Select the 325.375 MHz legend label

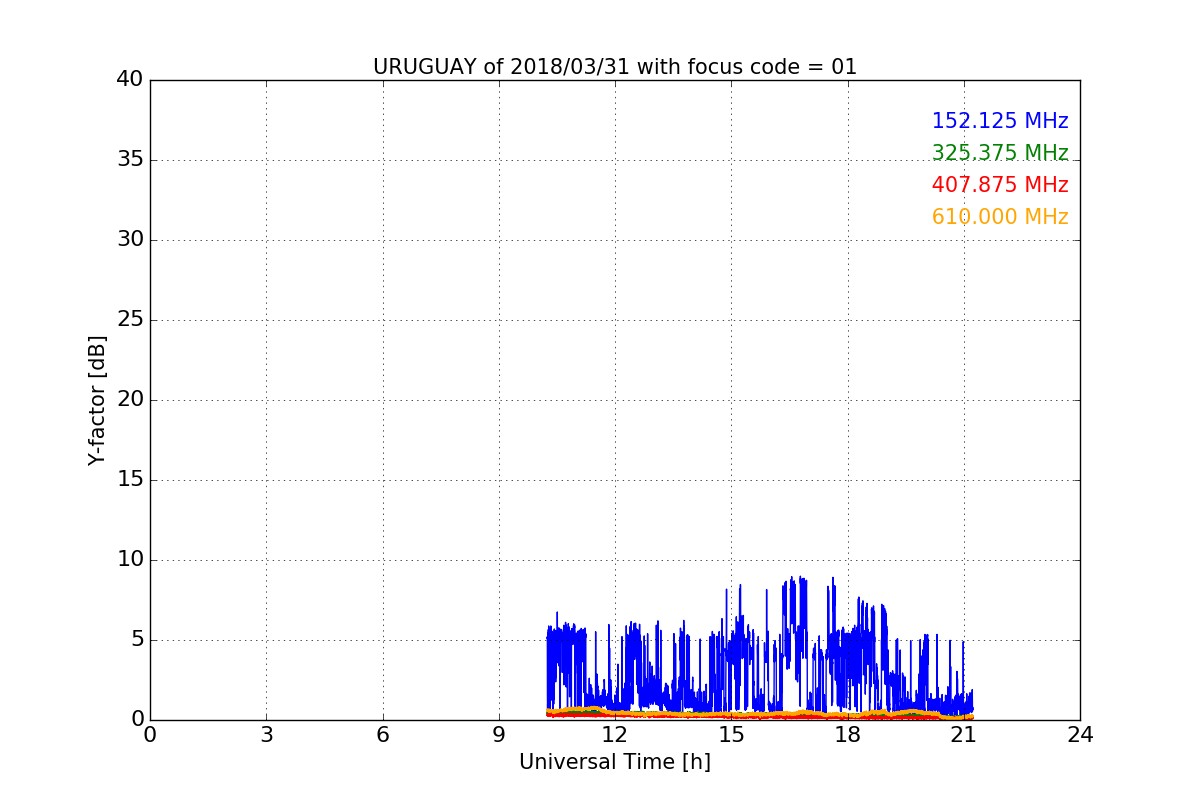point(1000,153)
